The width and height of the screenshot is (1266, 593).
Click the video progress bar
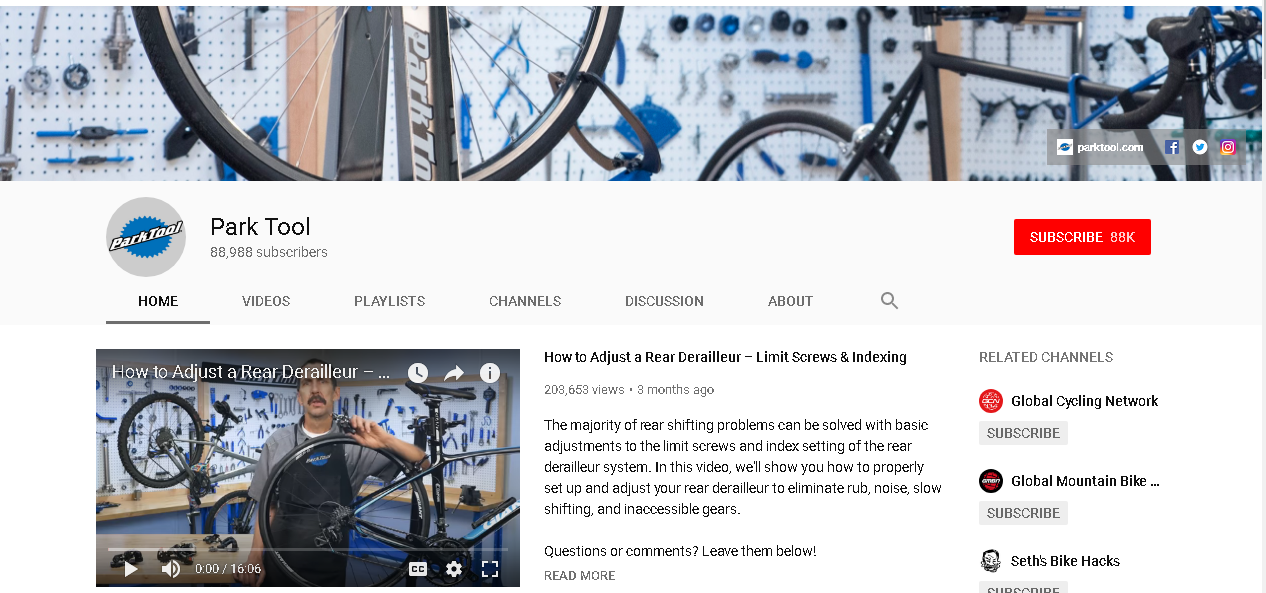click(x=308, y=549)
